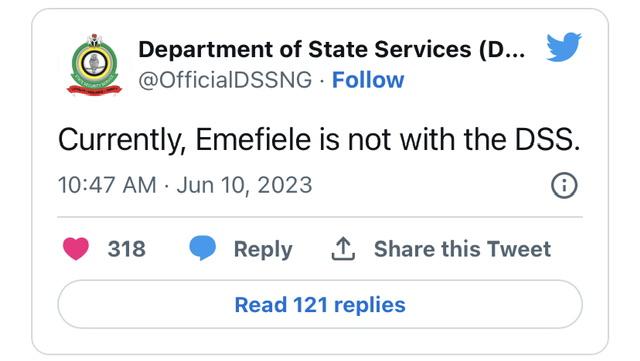Viewport: 640px width, 361px height.
Task: Click the word Emefiele in the tweet
Action: tap(253, 140)
